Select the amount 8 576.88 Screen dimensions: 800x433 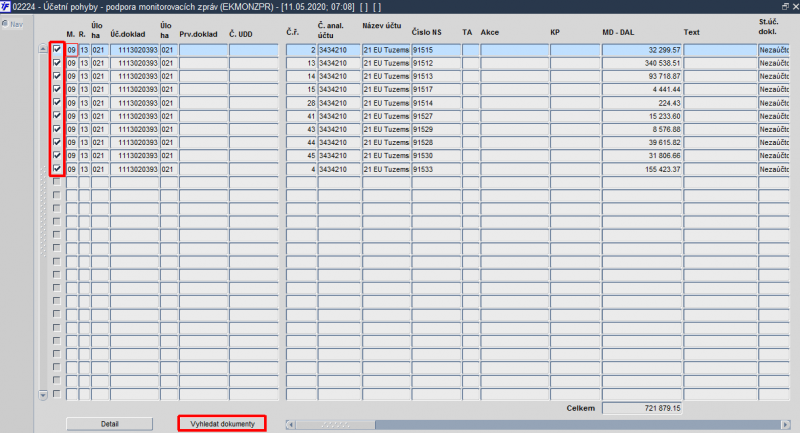(x=642, y=130)
